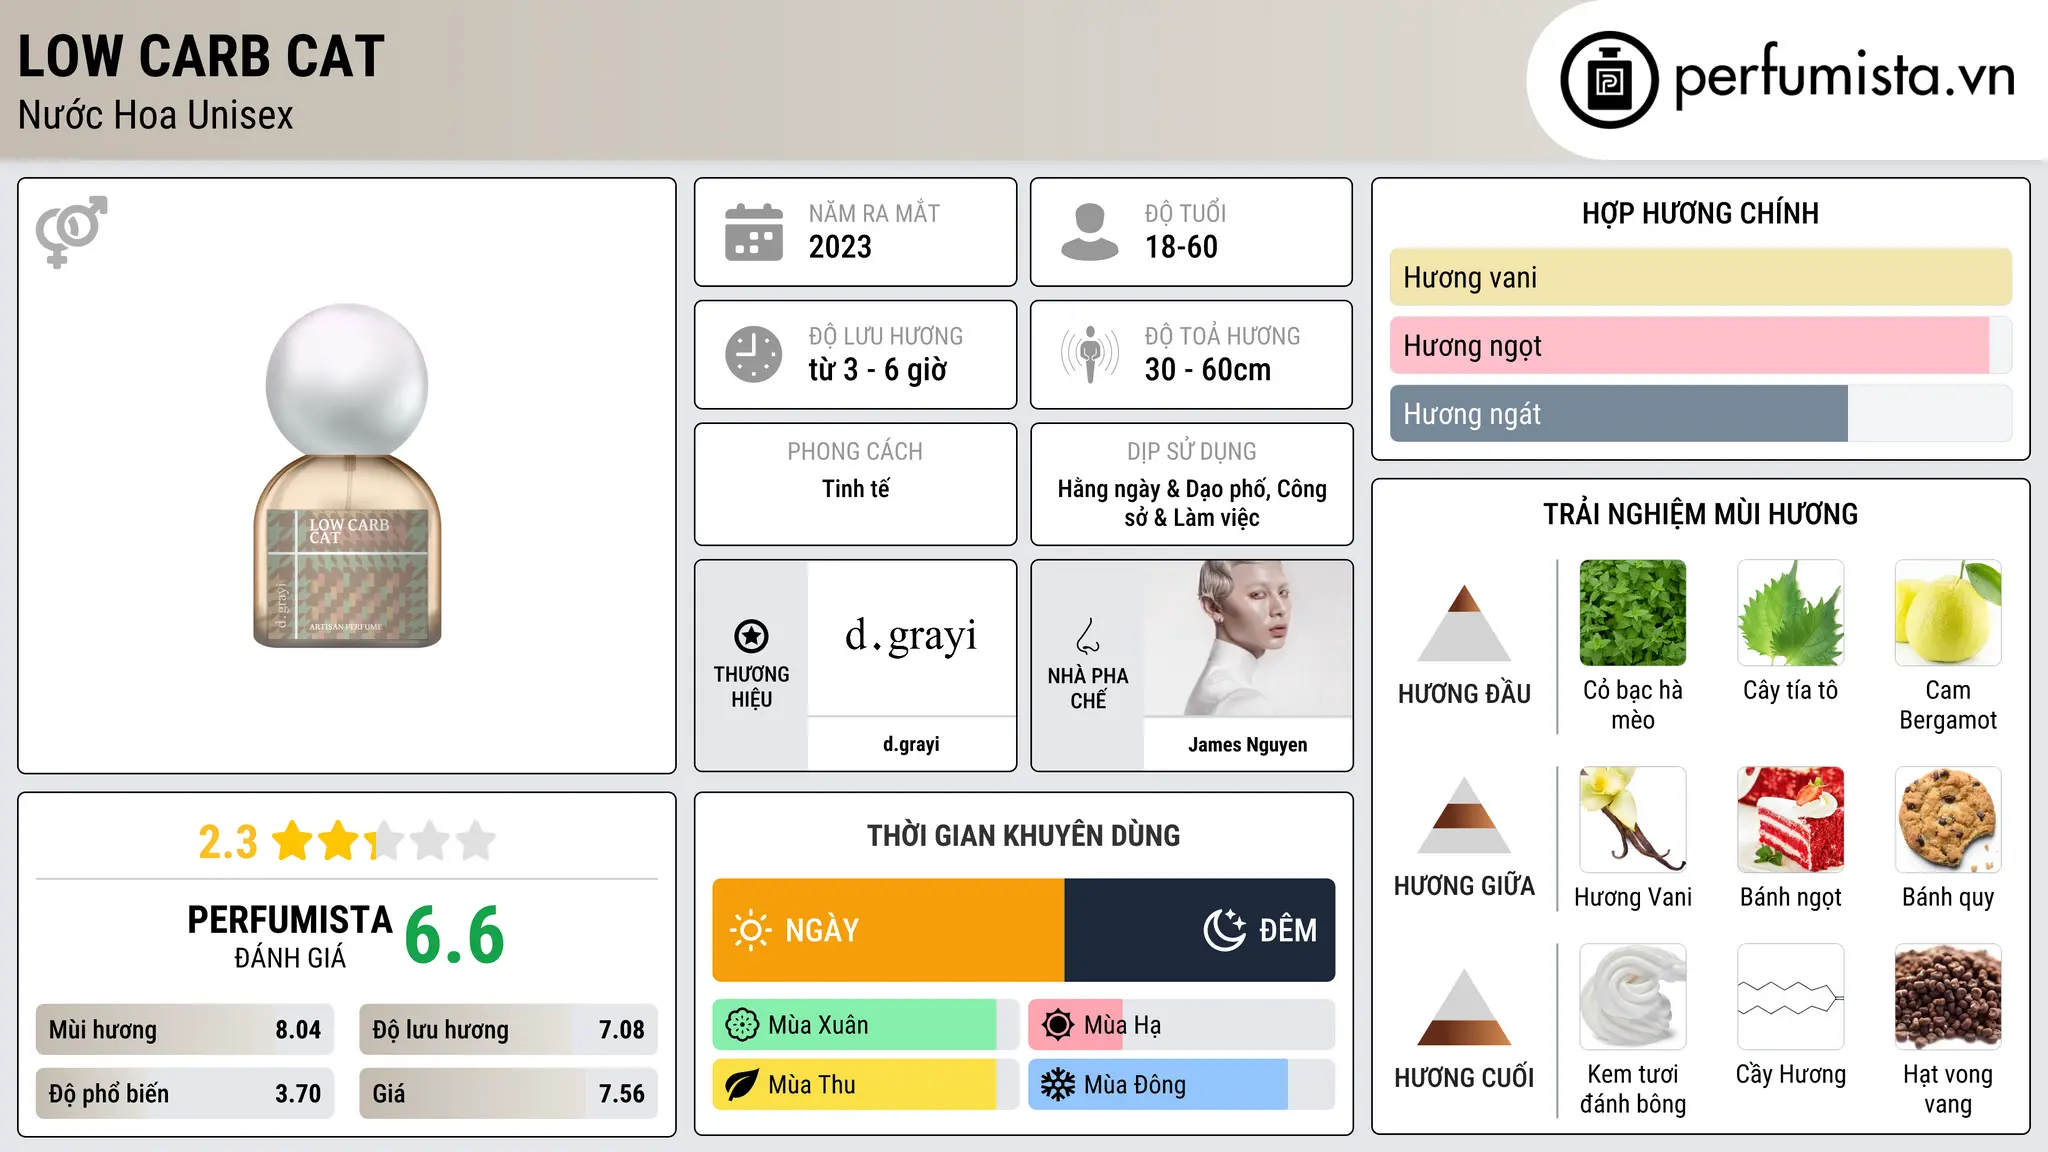Open the perfumista.vn site name
The image size is (2048, 1152).
coord(1845,76)
